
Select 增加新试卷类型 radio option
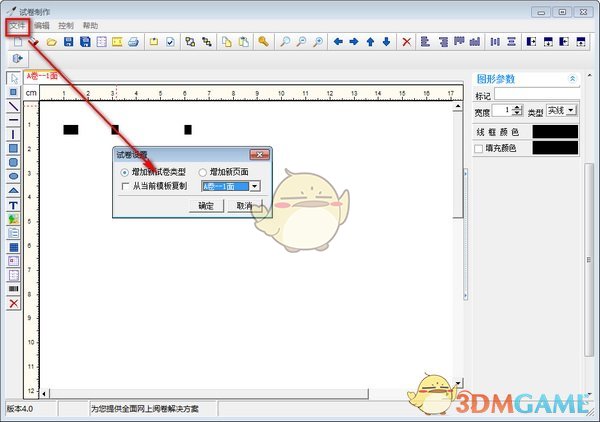coord(124,173)
